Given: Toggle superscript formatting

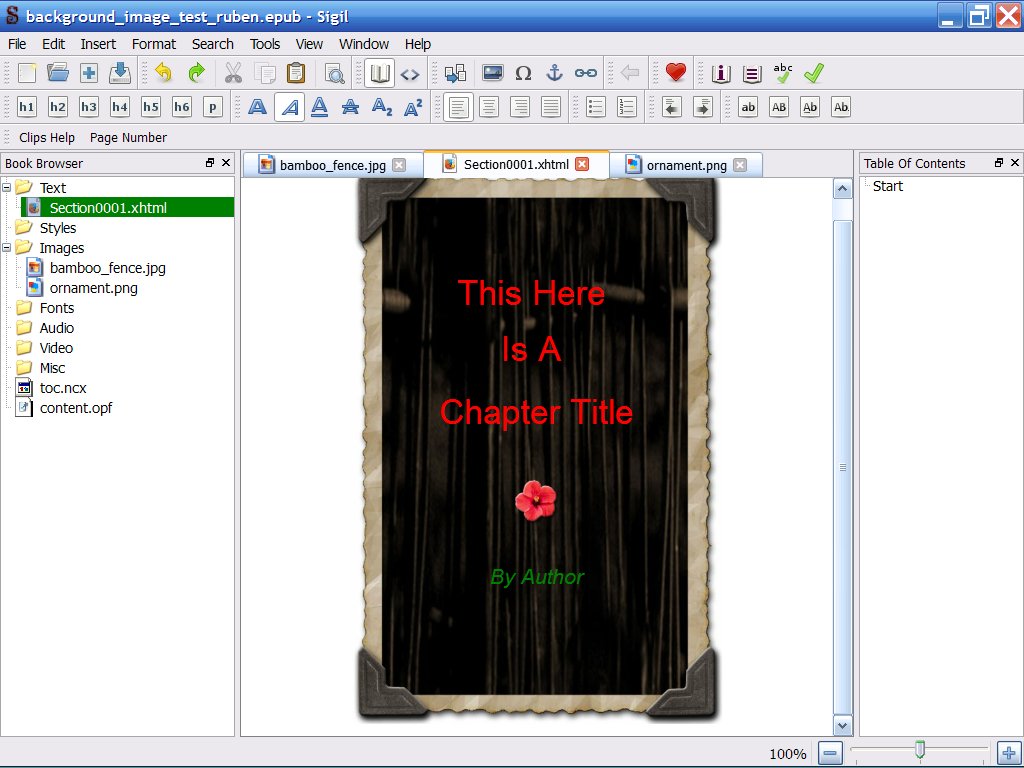Looking at the screenshot, I should pyautogui.click(x=413, y=107).
